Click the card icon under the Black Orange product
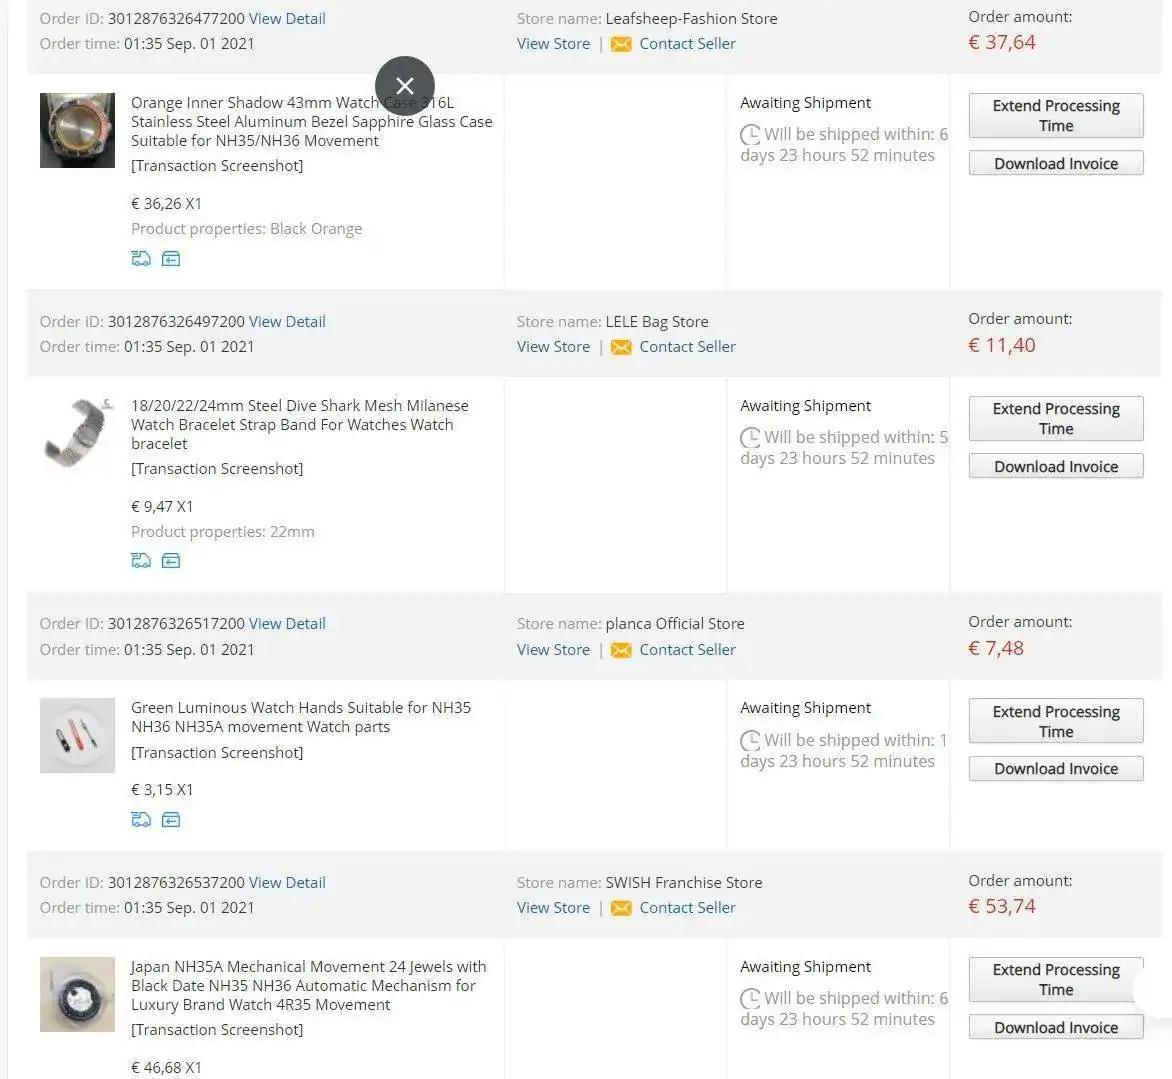This screenshot has width=1172, height=1079. click(171, 259)
